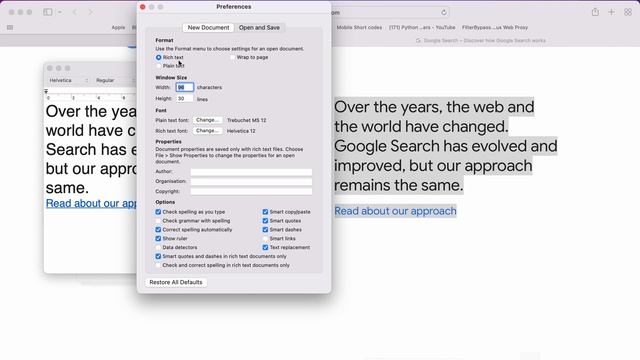Image resolution: width=640 pixels, height=360 pixels.
Task: Click the TextEdit 'Read about our app' link
Action: [91, 203]
